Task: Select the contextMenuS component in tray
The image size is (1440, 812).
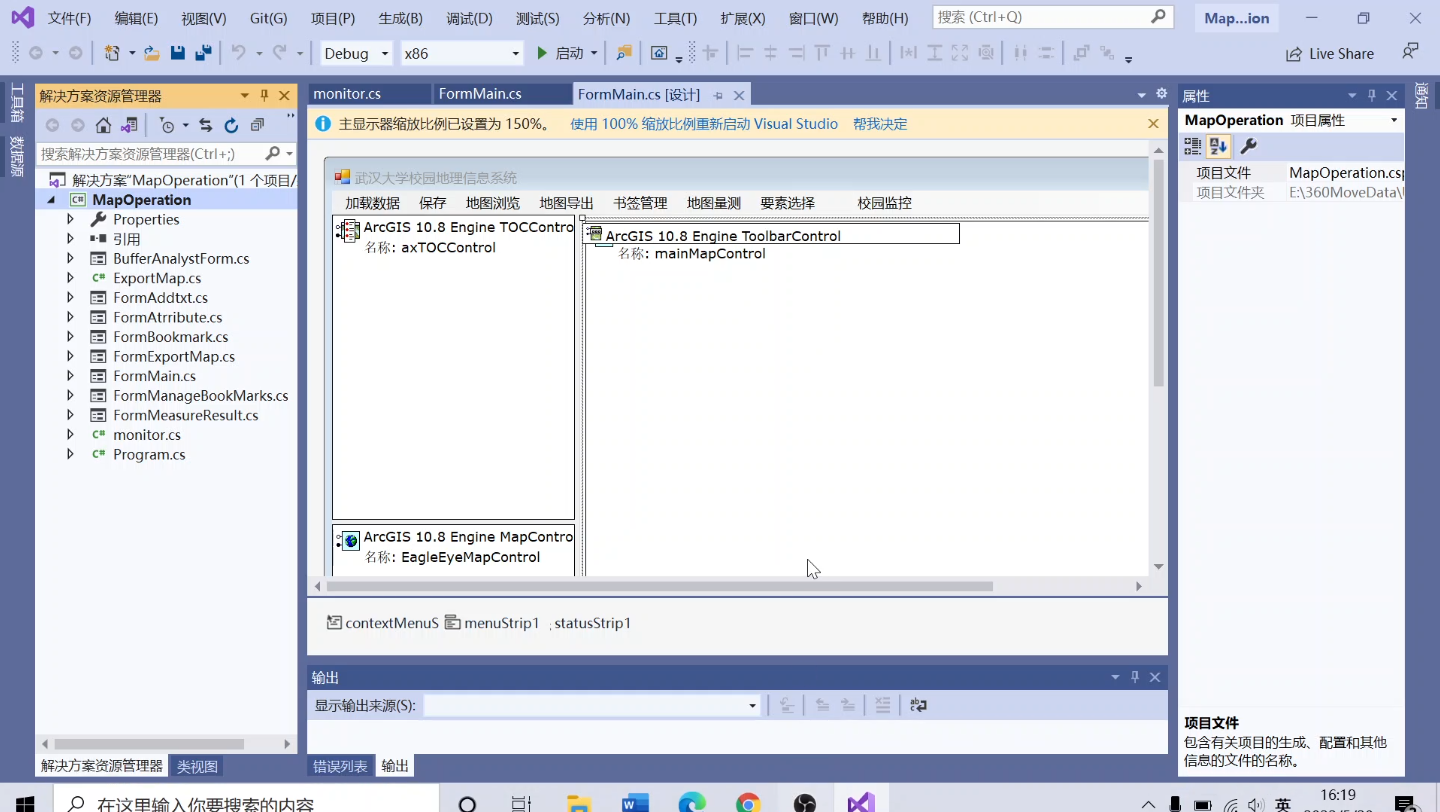Action: tap(383, 623)
